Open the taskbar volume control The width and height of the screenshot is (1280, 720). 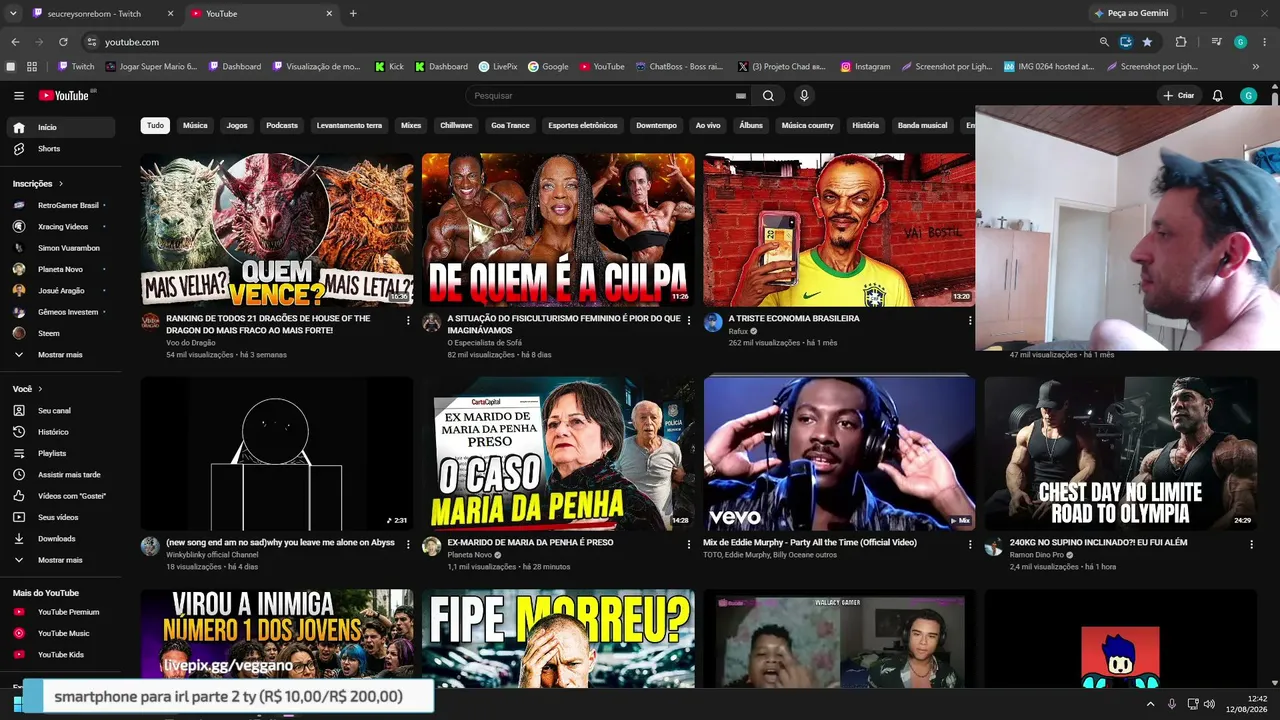coord(1209,704)
